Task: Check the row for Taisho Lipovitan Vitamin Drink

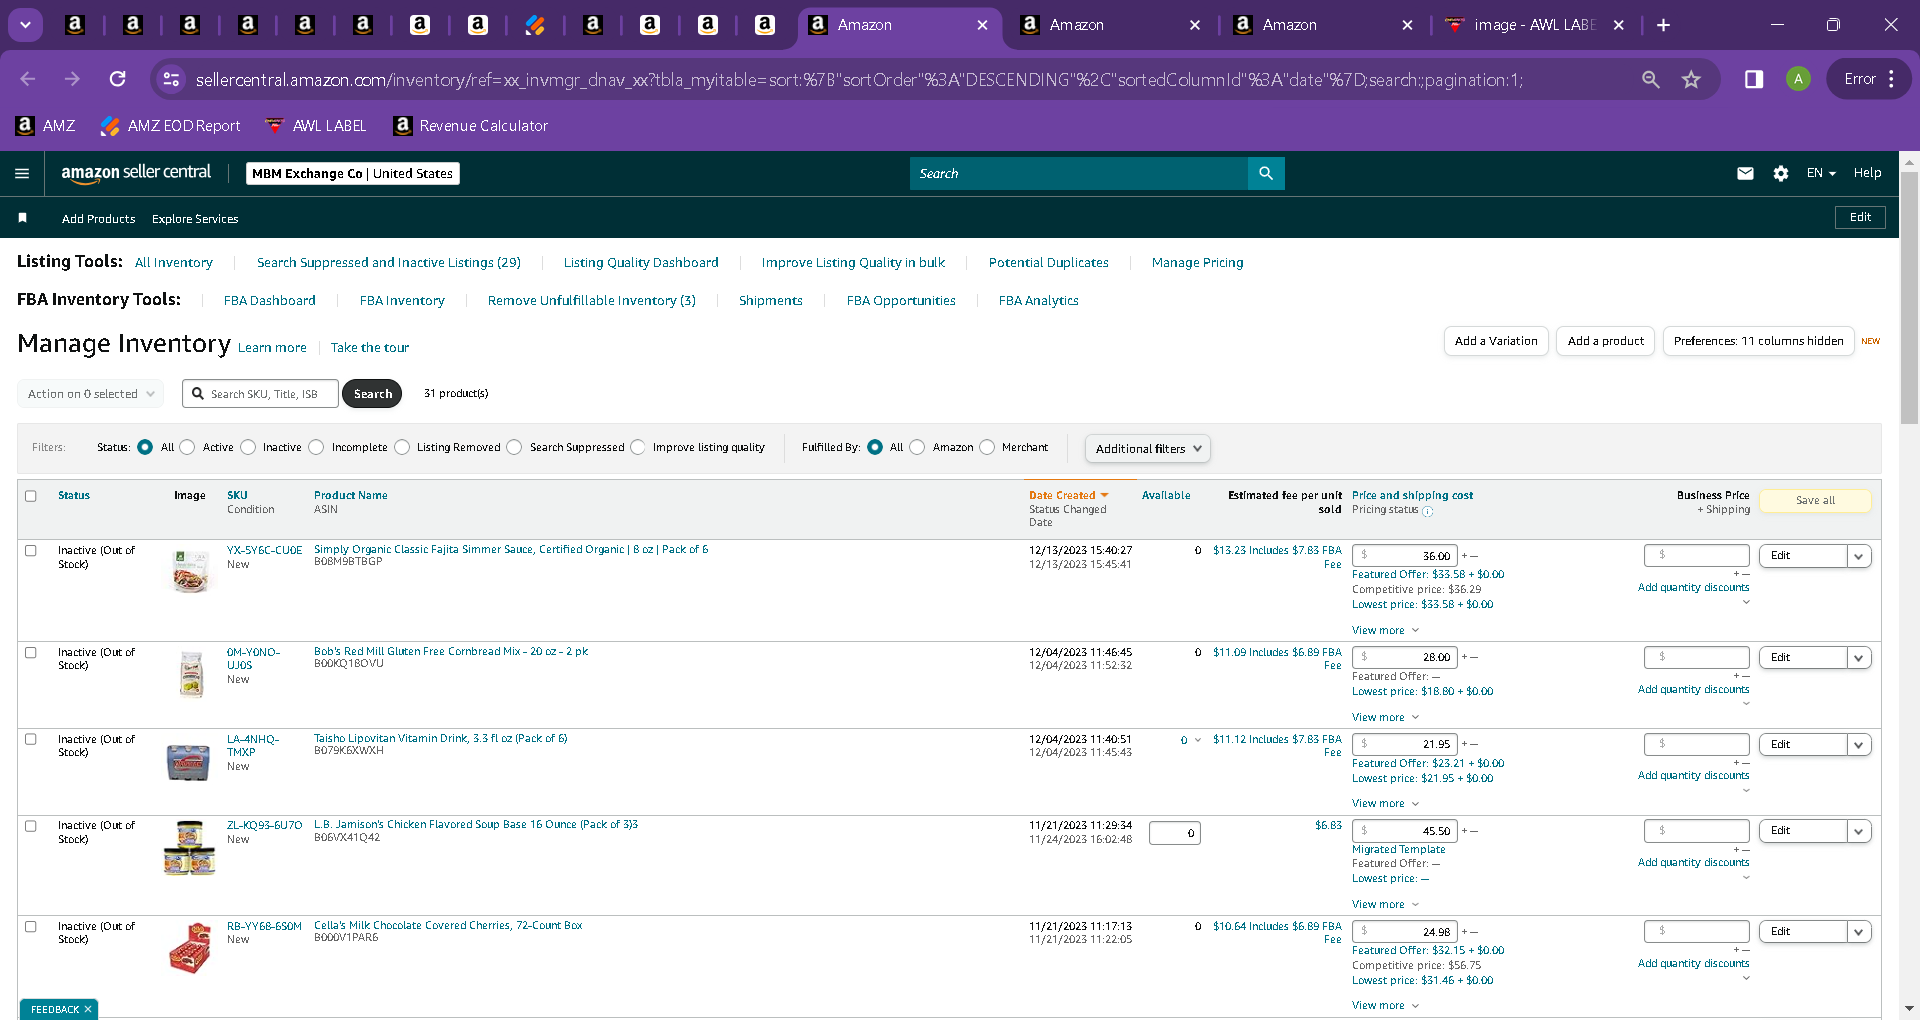Action: [x=31, y=740]
